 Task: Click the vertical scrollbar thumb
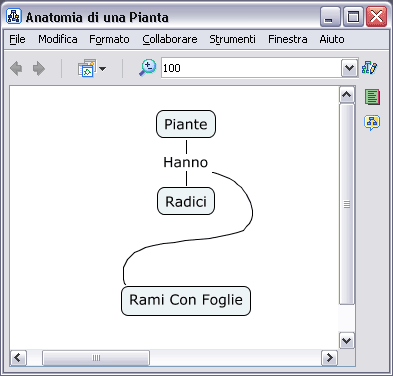[x=347, y=204]
